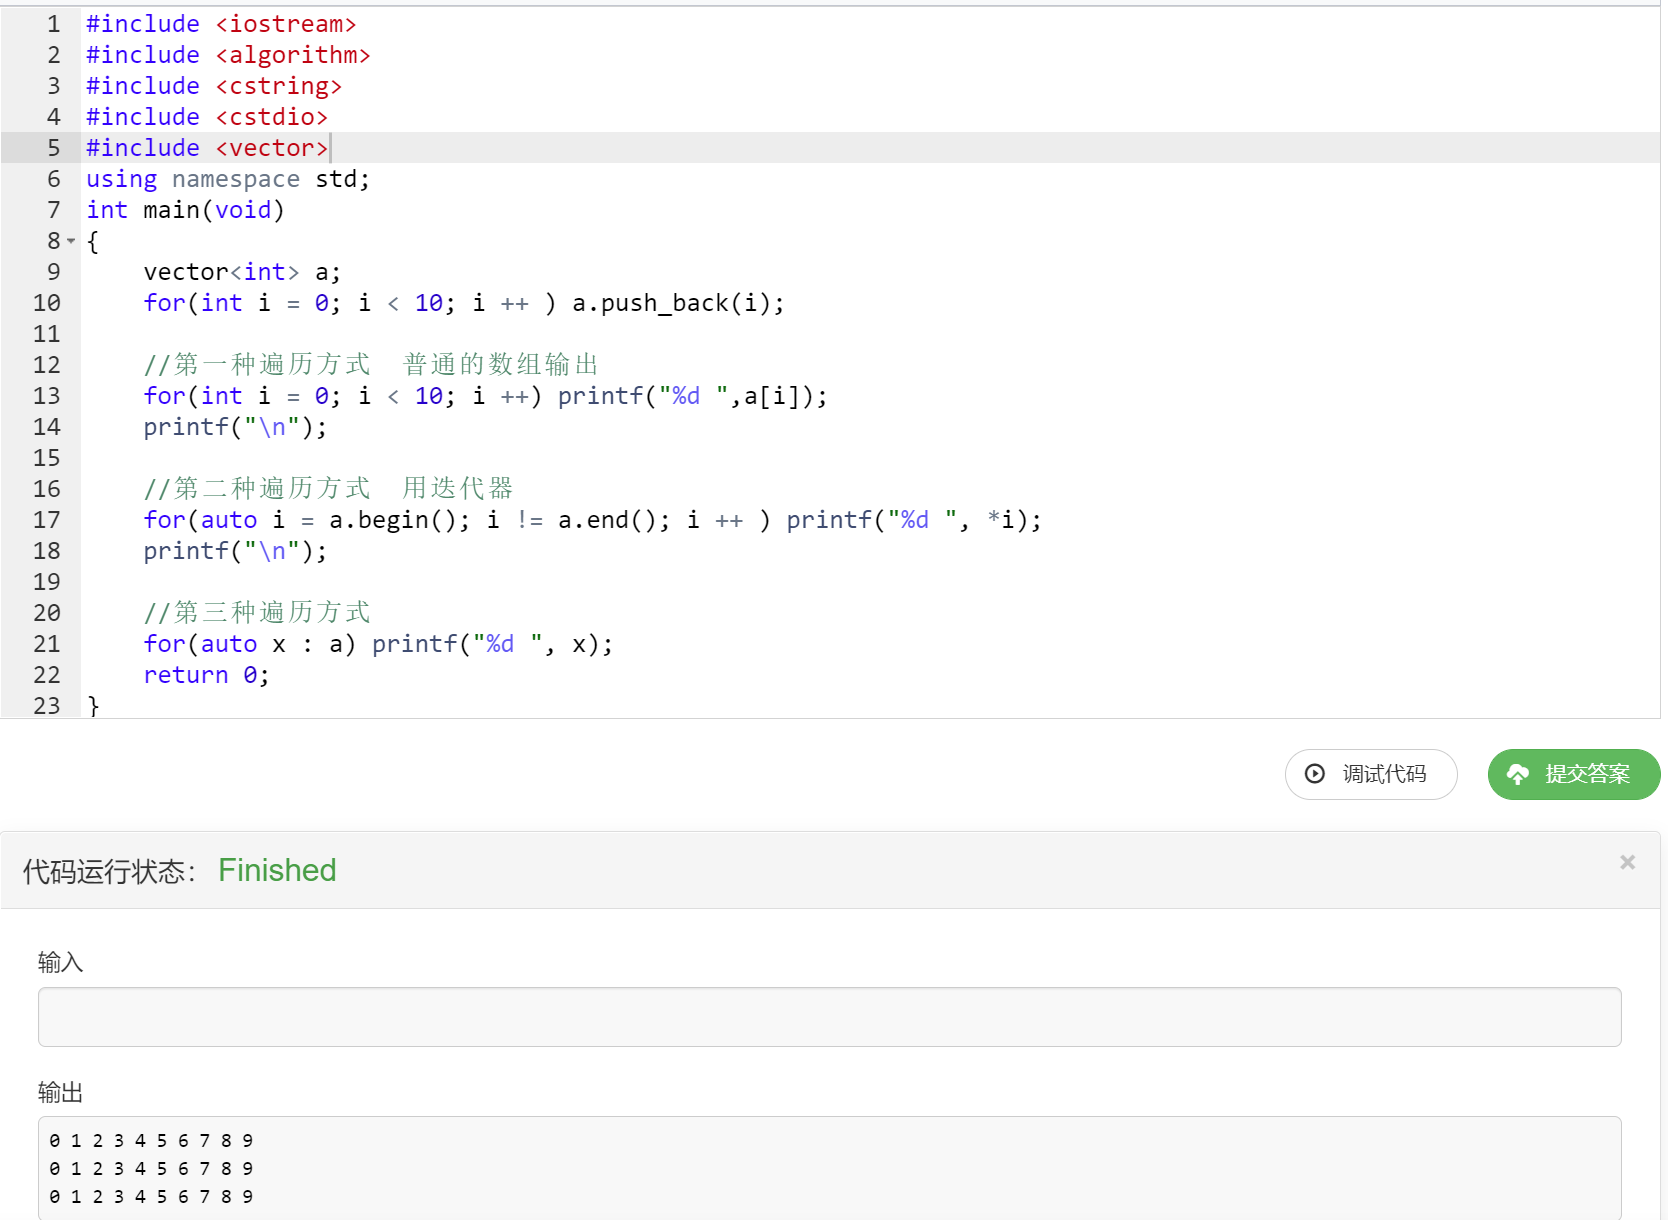Click on 'int main(void)' line

tap(185, 210)
